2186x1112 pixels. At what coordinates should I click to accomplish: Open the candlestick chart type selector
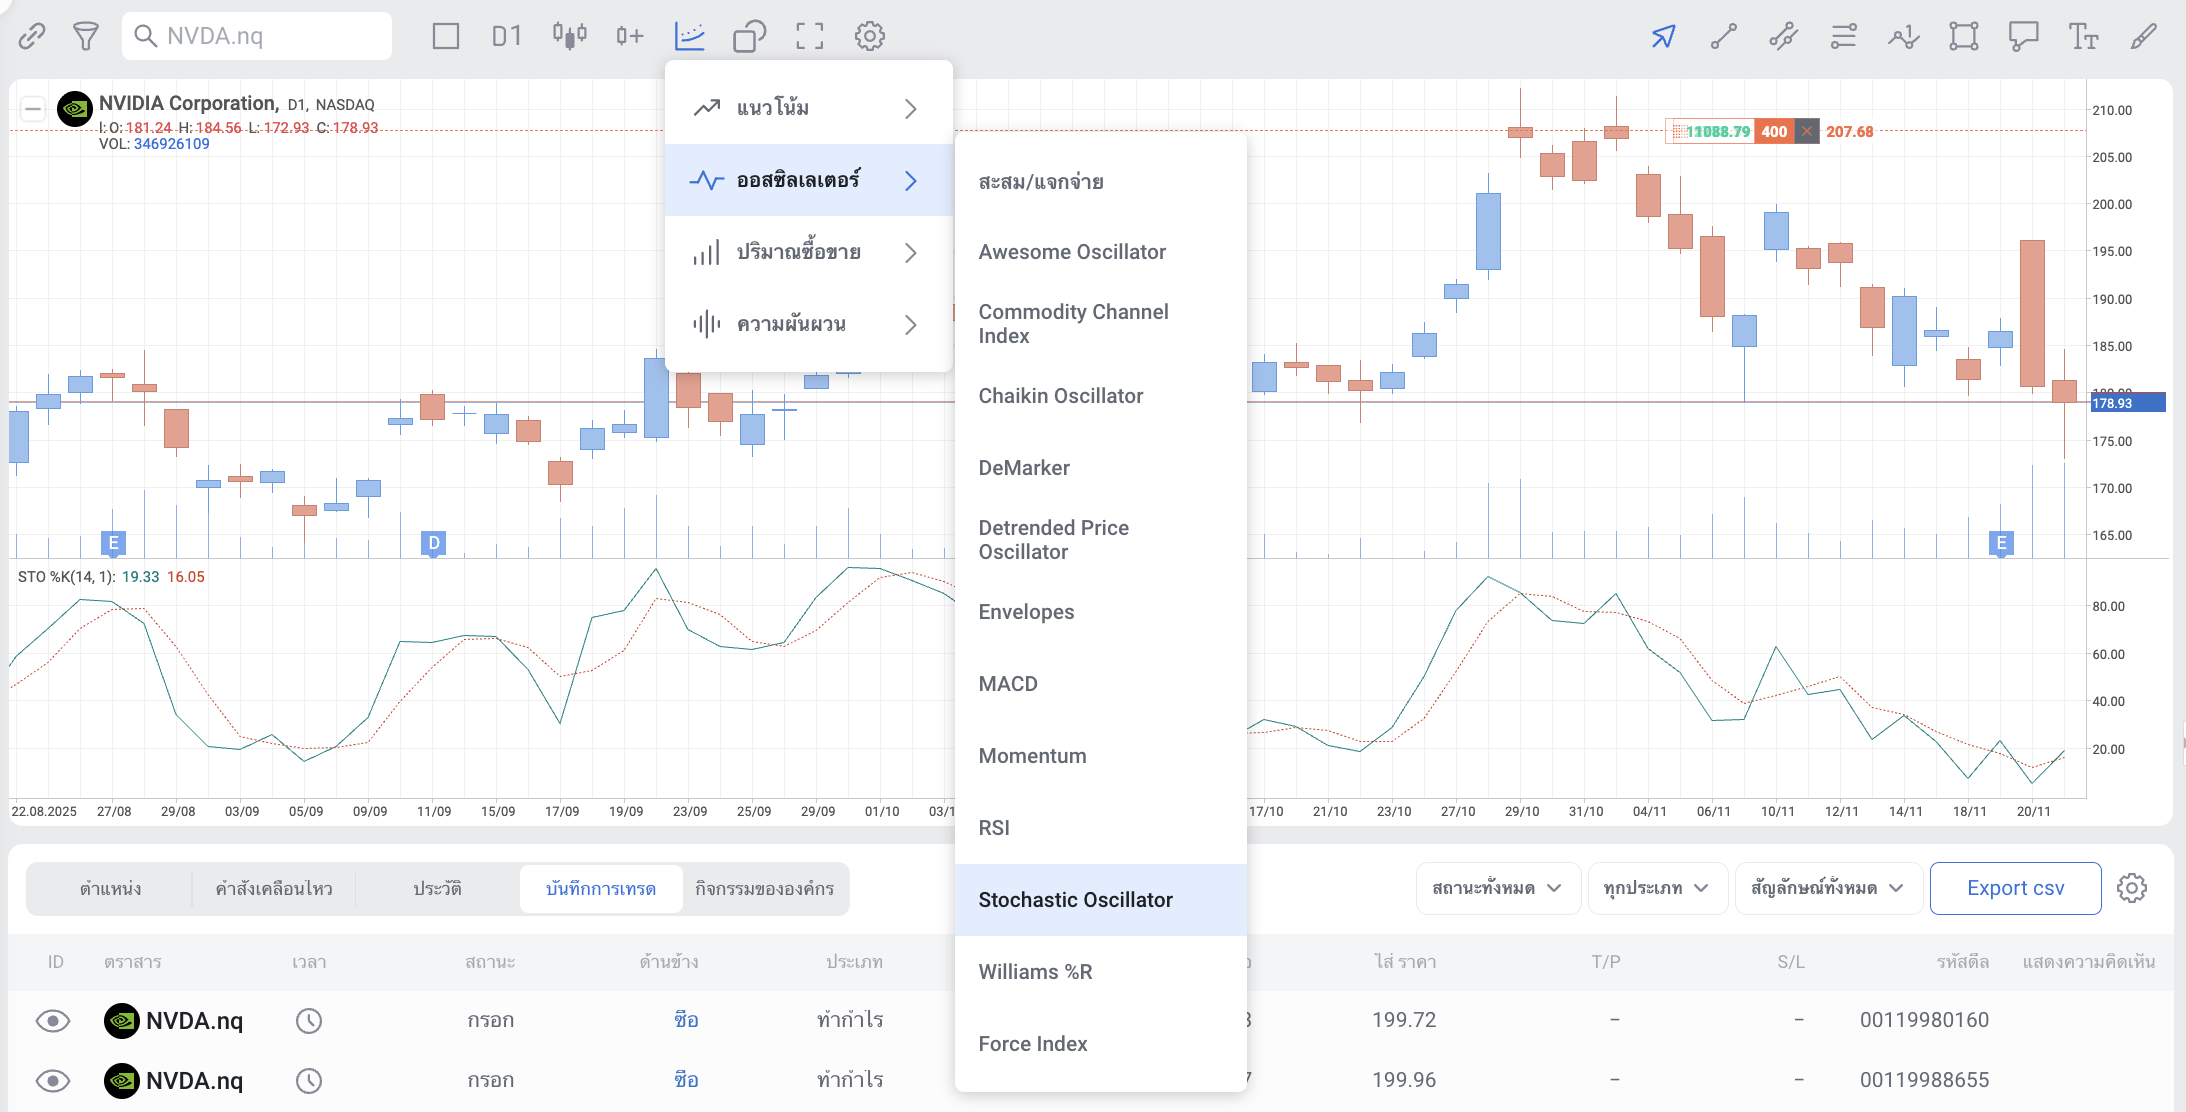click(569, 37)
